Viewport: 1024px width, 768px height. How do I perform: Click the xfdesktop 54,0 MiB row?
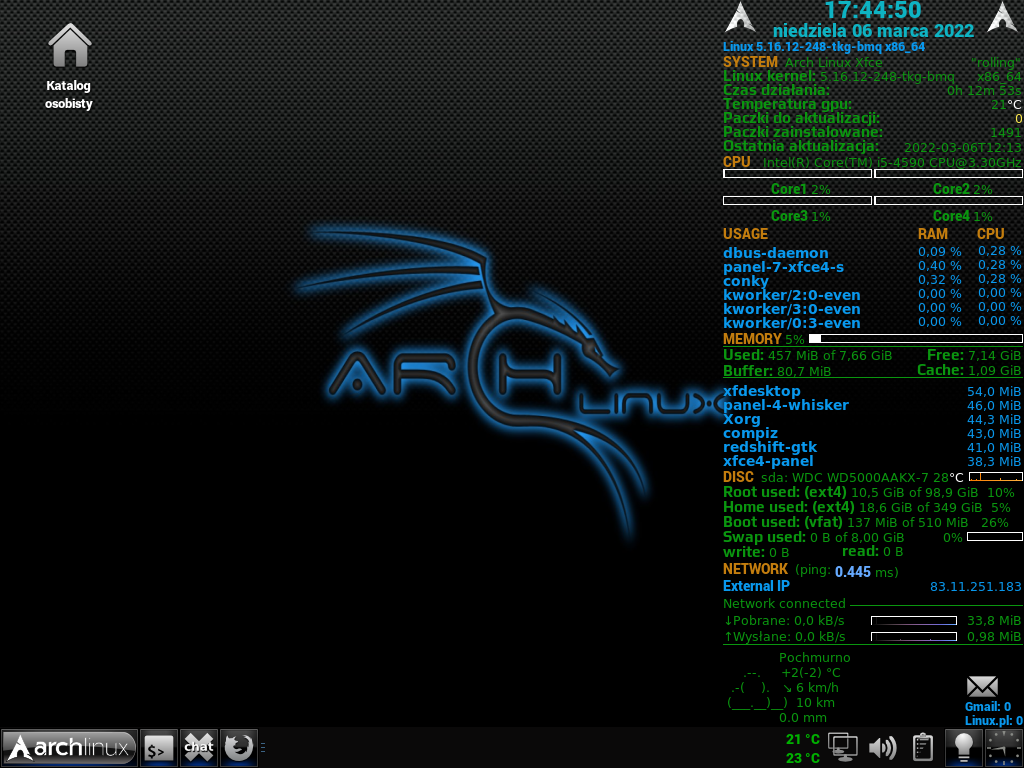coord(872,391)
